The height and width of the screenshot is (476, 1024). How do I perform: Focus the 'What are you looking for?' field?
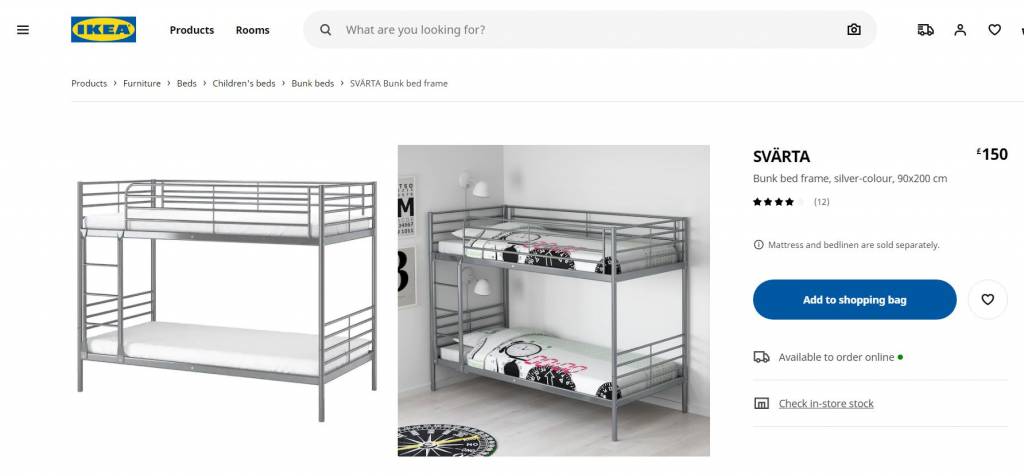590,29
